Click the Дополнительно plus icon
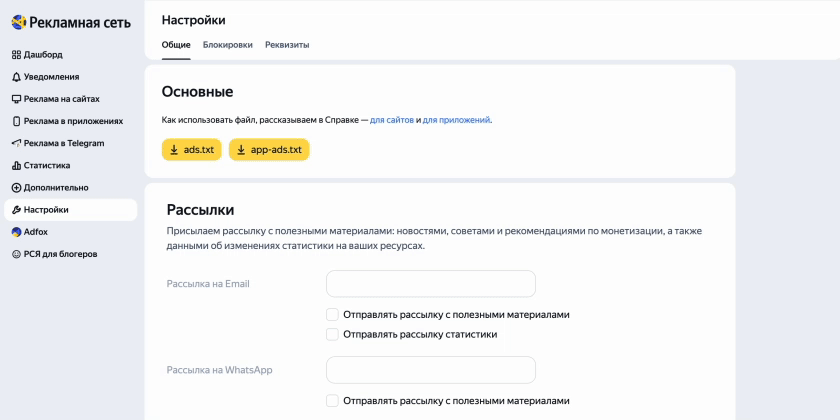 (16, 188)
